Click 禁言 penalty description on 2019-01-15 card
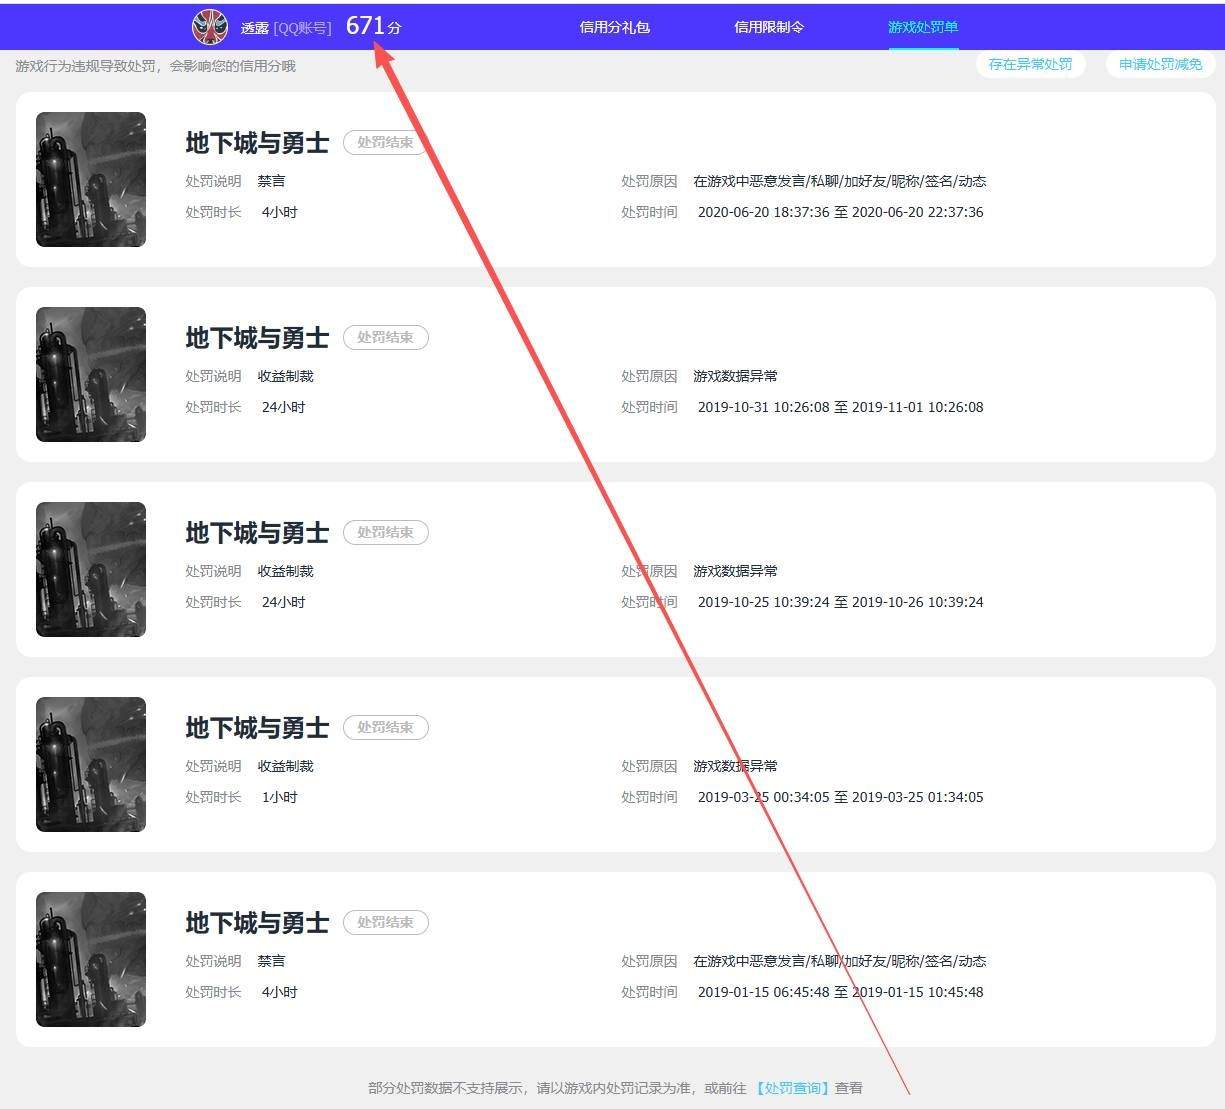Image resolution: width=1225 pixels, height=1109 pixels. (x=271, y=961)
